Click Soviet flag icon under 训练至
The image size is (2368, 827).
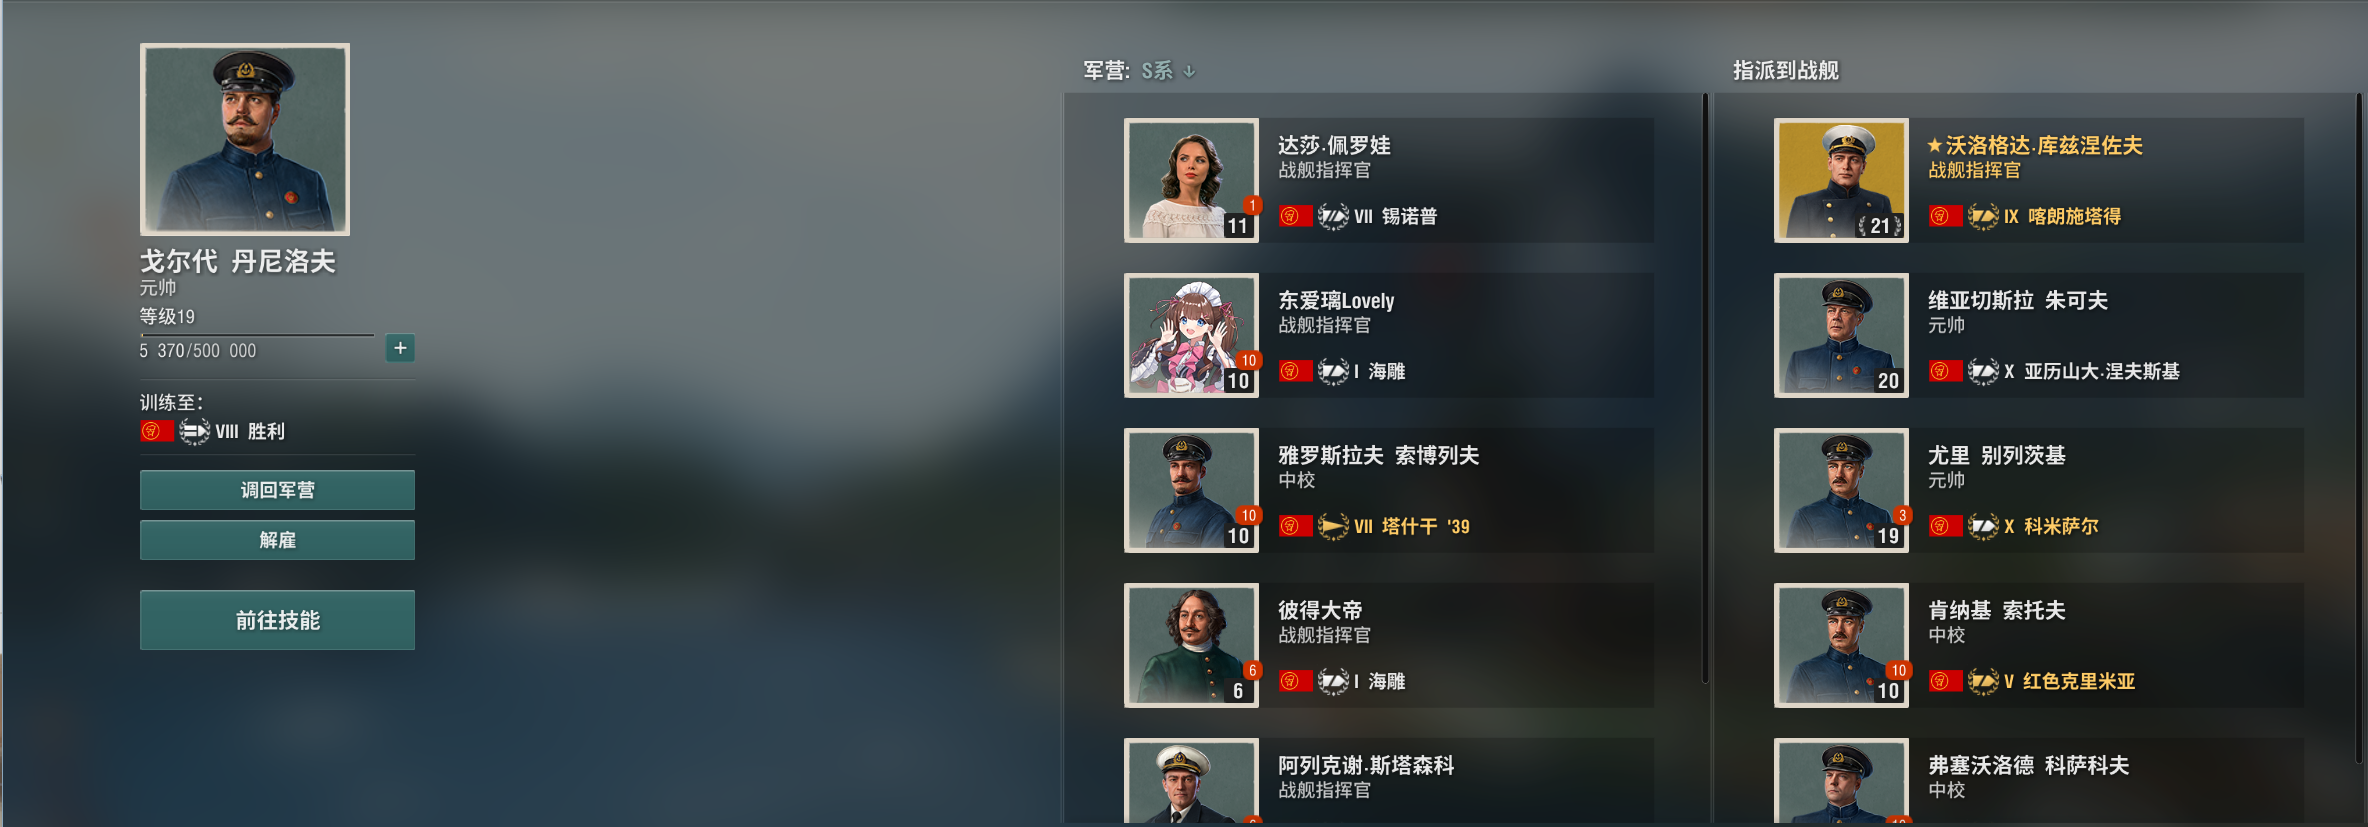156,431
